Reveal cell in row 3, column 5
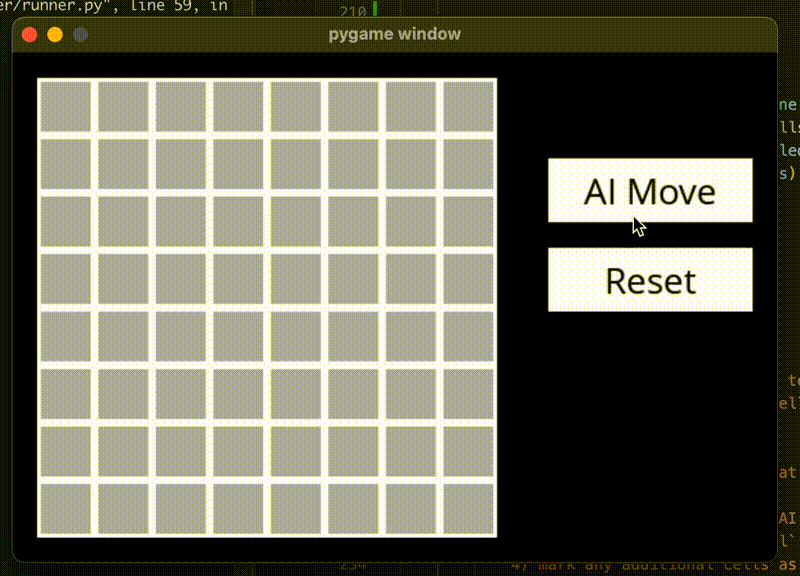Image resolution: width=800 pixels, height=576 pixels. [296, 221]
